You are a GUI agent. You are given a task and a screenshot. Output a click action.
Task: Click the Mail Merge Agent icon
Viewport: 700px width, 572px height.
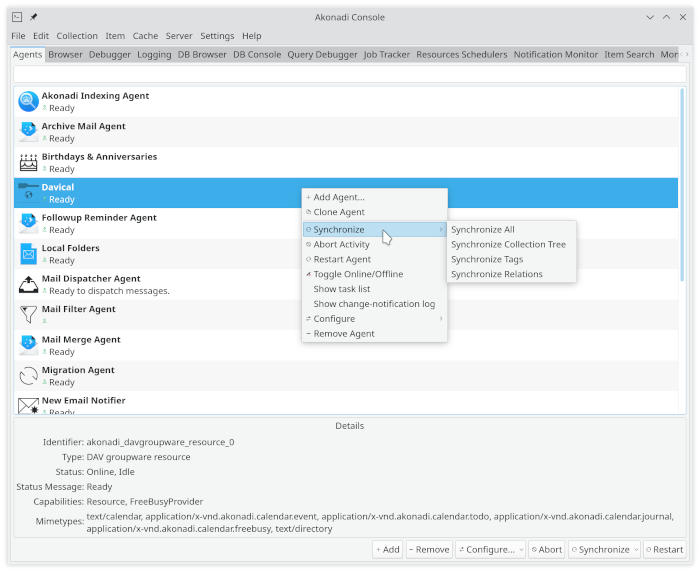(x=28, y=345)
